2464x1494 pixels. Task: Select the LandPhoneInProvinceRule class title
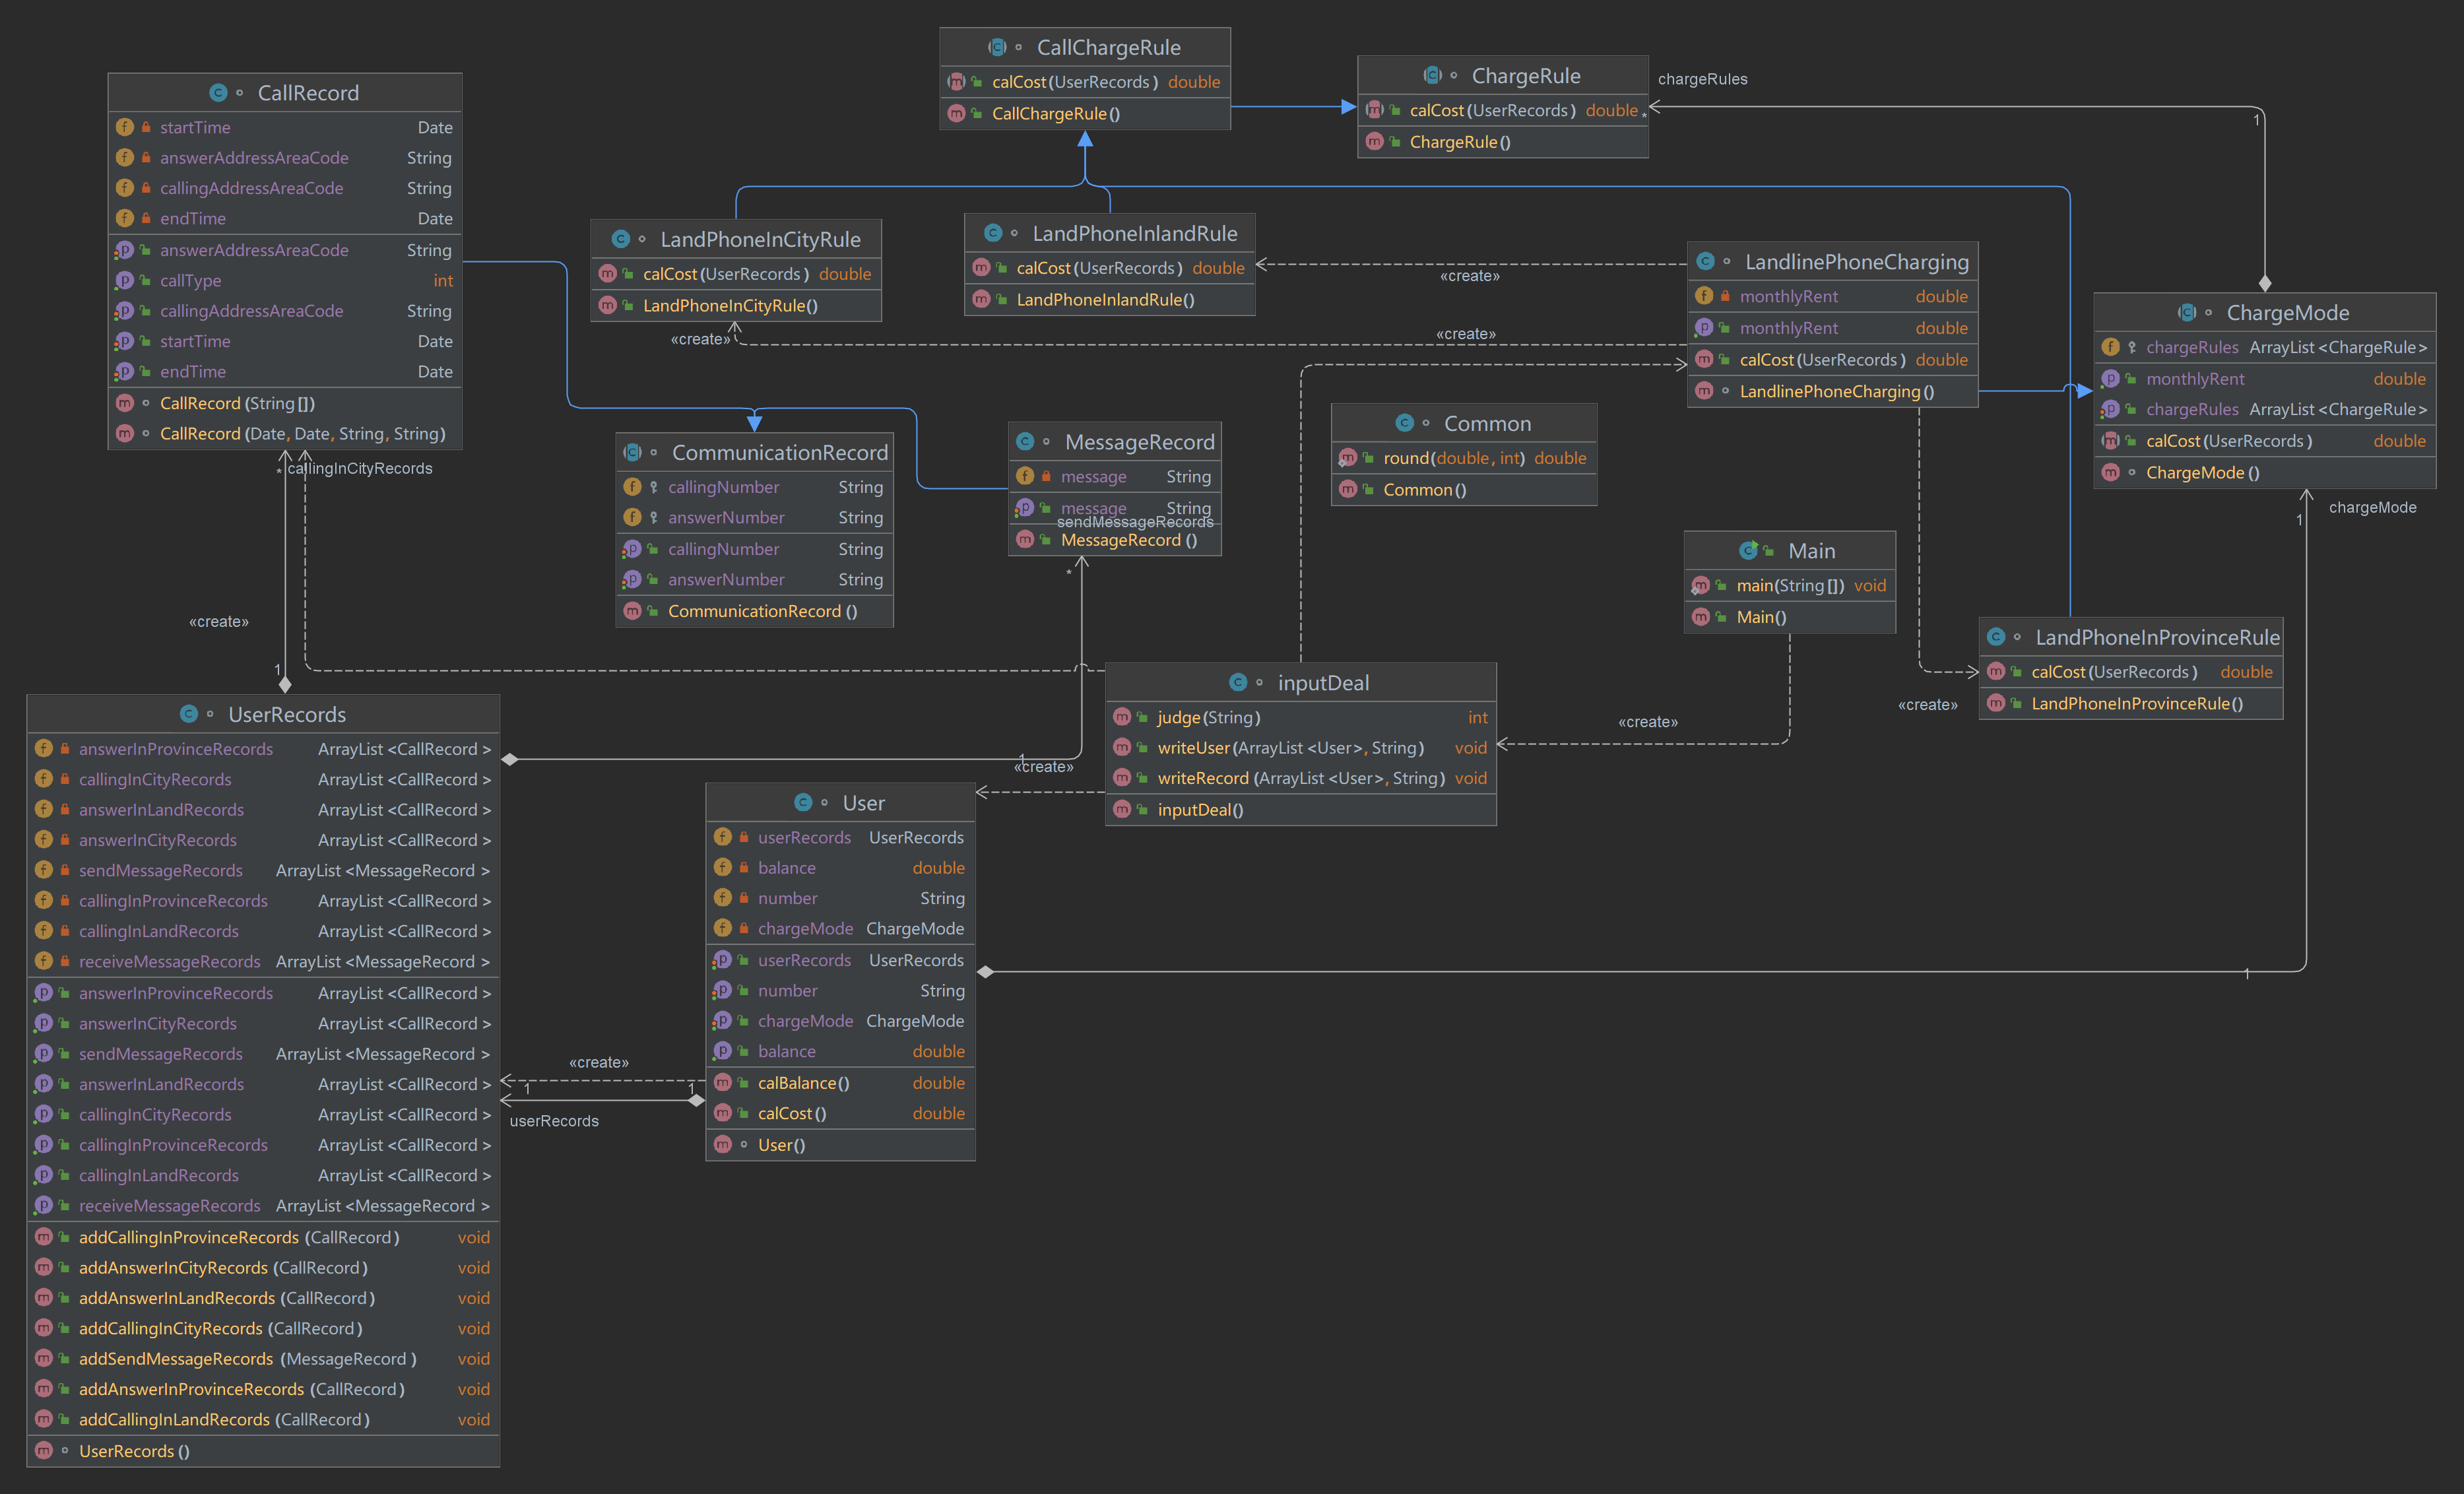(x=2157, y=637)
